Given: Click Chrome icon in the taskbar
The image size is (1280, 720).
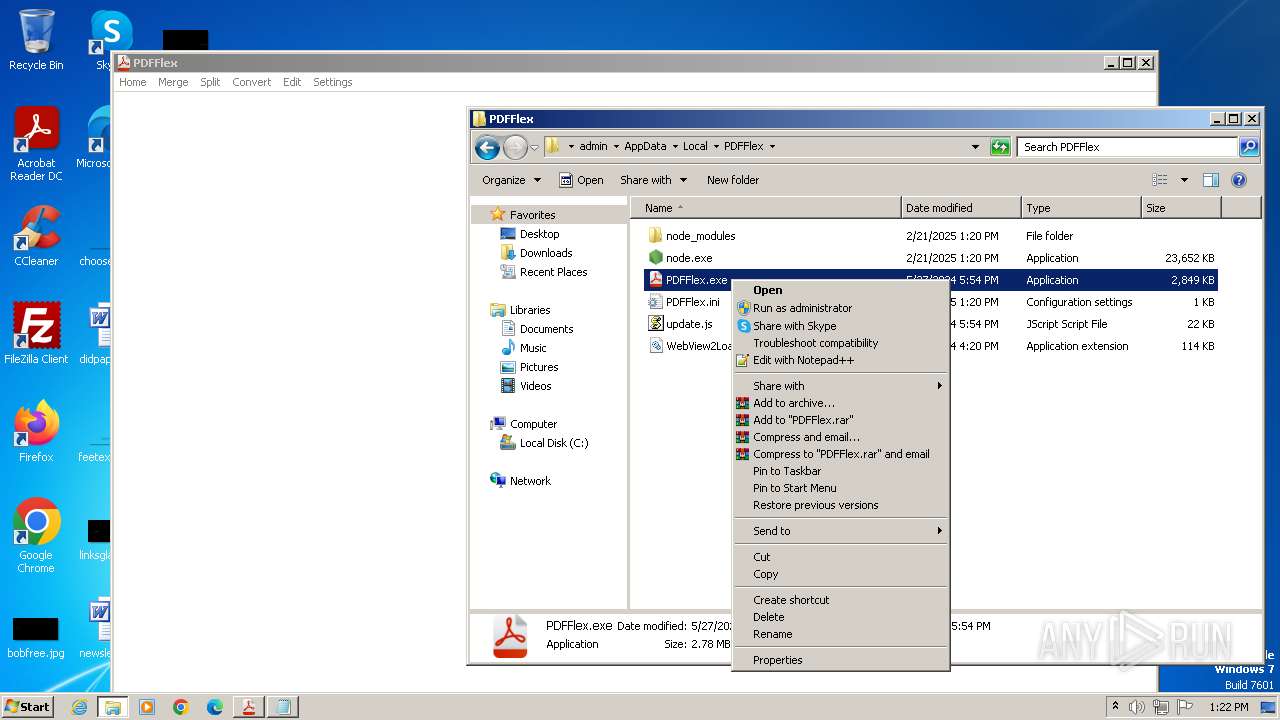Looking at the screenshot, I should click(181, 707).
